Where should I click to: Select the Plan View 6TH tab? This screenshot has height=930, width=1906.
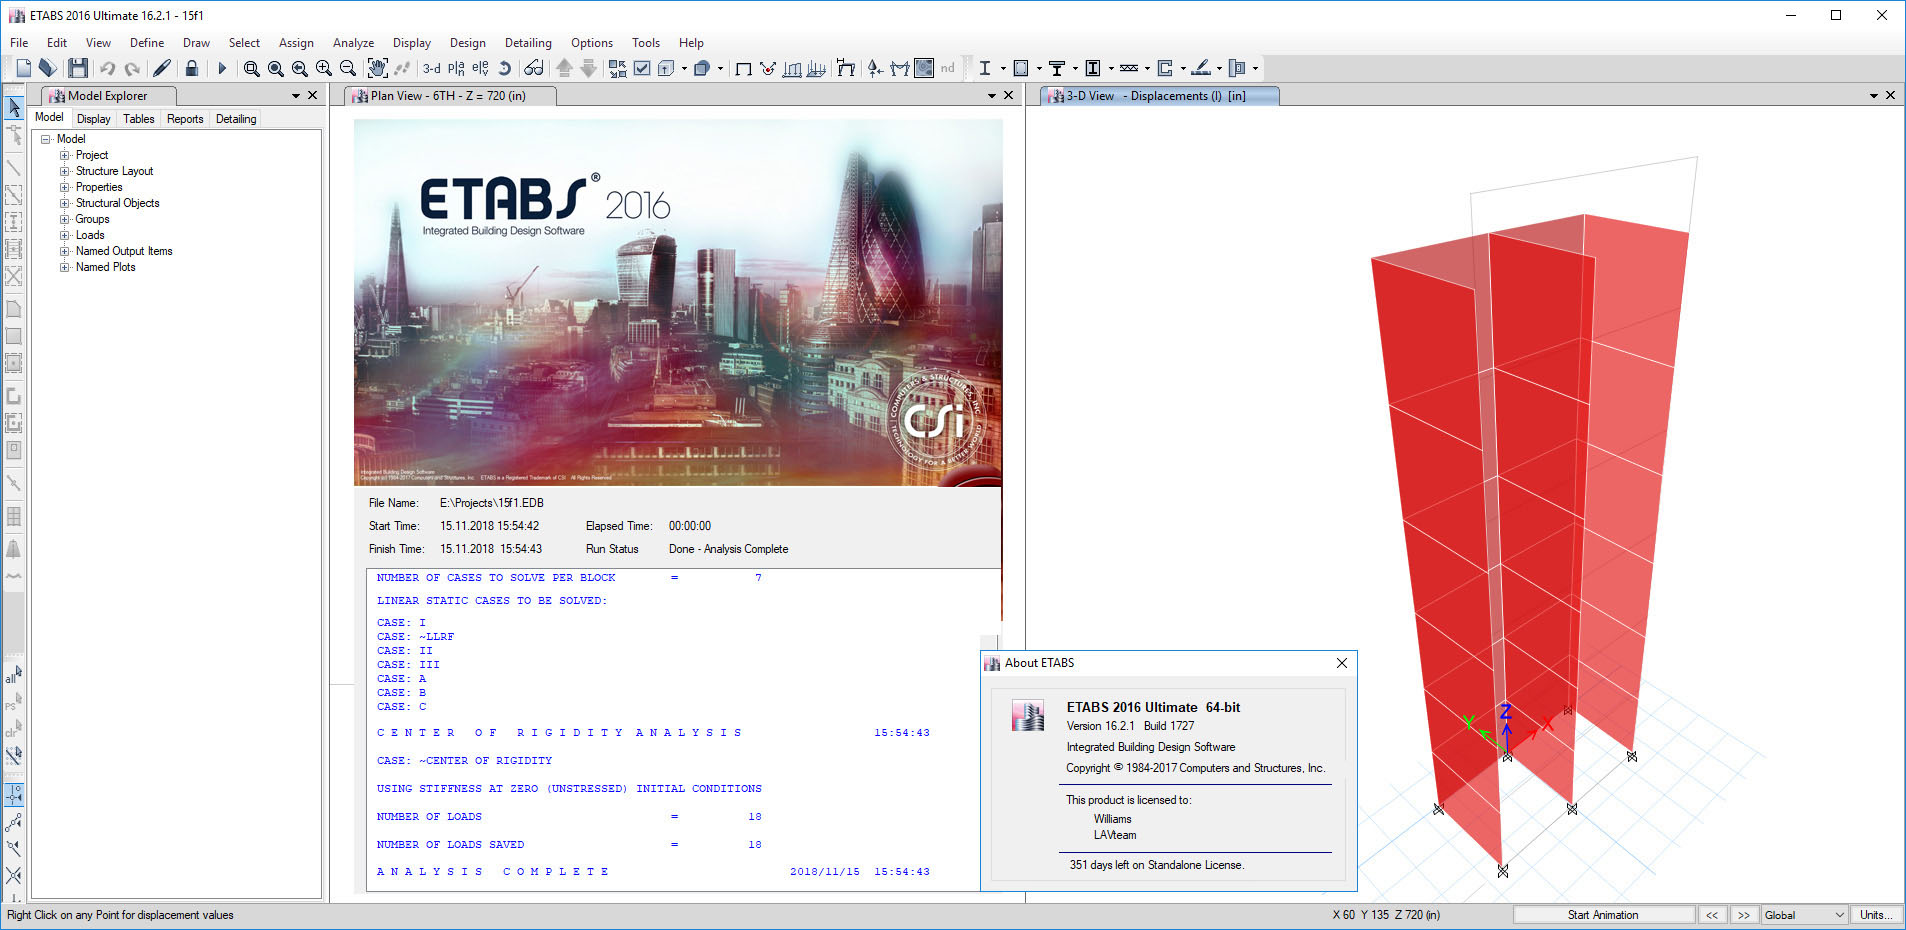450,96
